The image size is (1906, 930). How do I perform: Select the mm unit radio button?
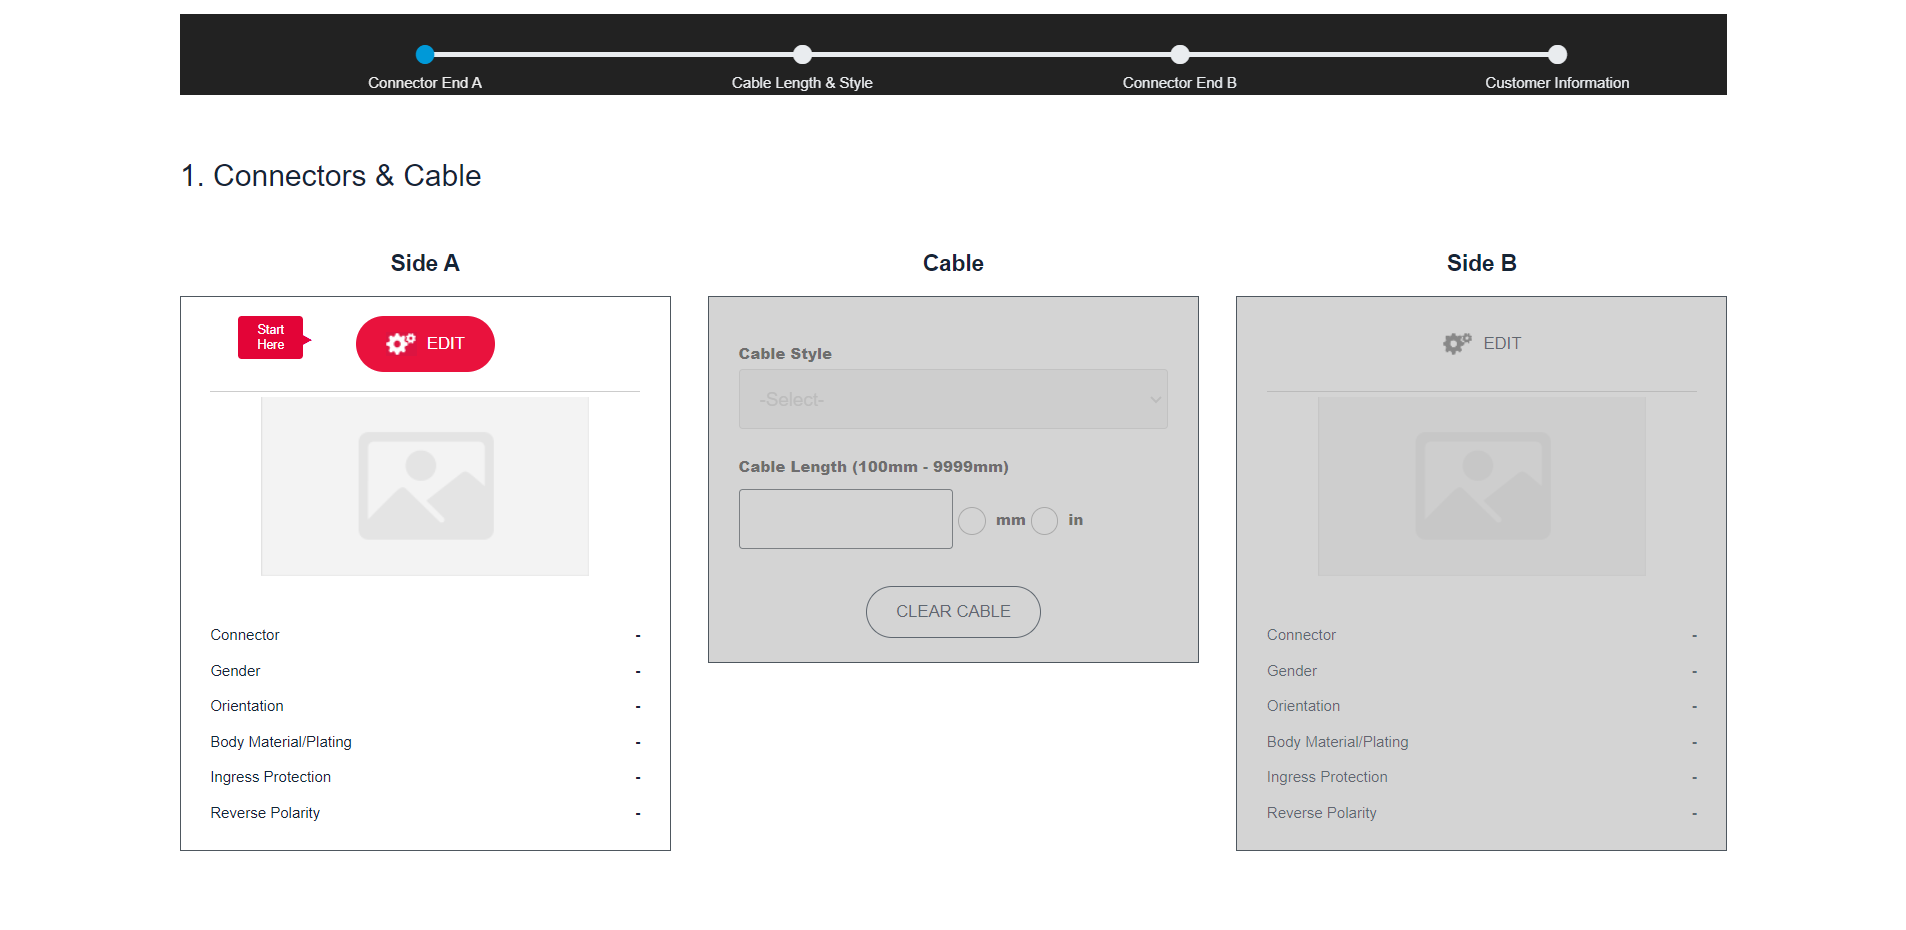point(971,520)
